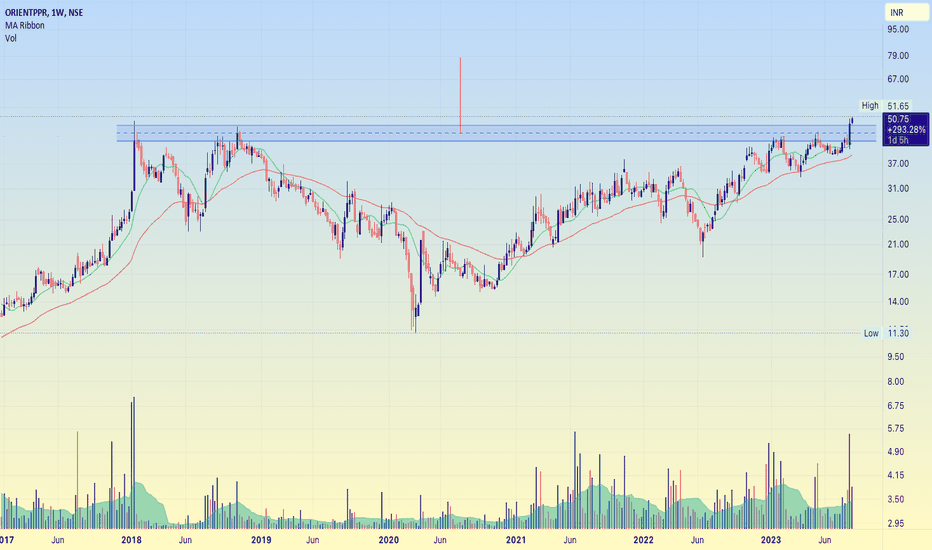932x550 pixels.
Task: Click the 14.00 price axis label
Action: pyautogui.click(x=898, y=302)
